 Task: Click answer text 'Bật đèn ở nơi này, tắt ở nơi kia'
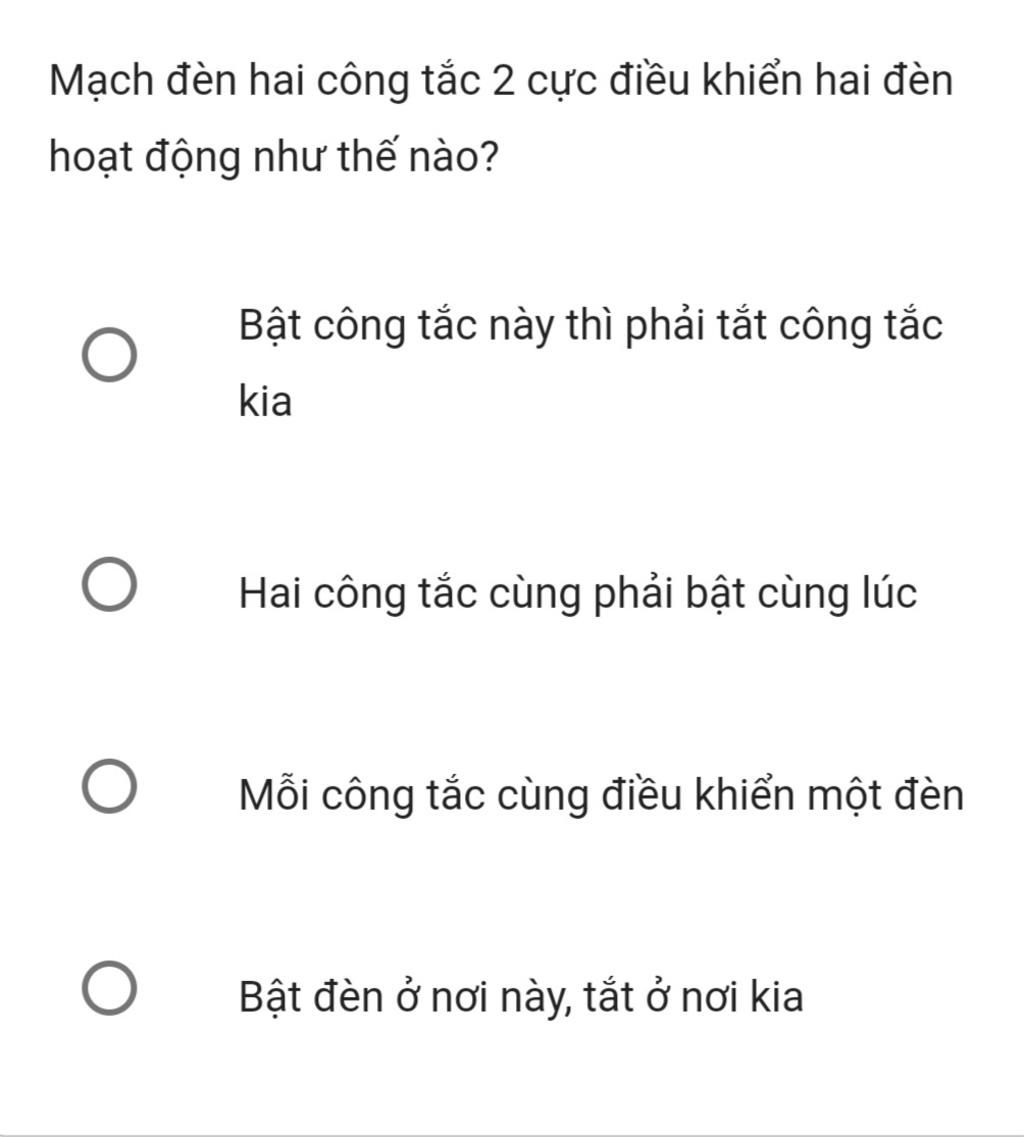coord(521,997)
